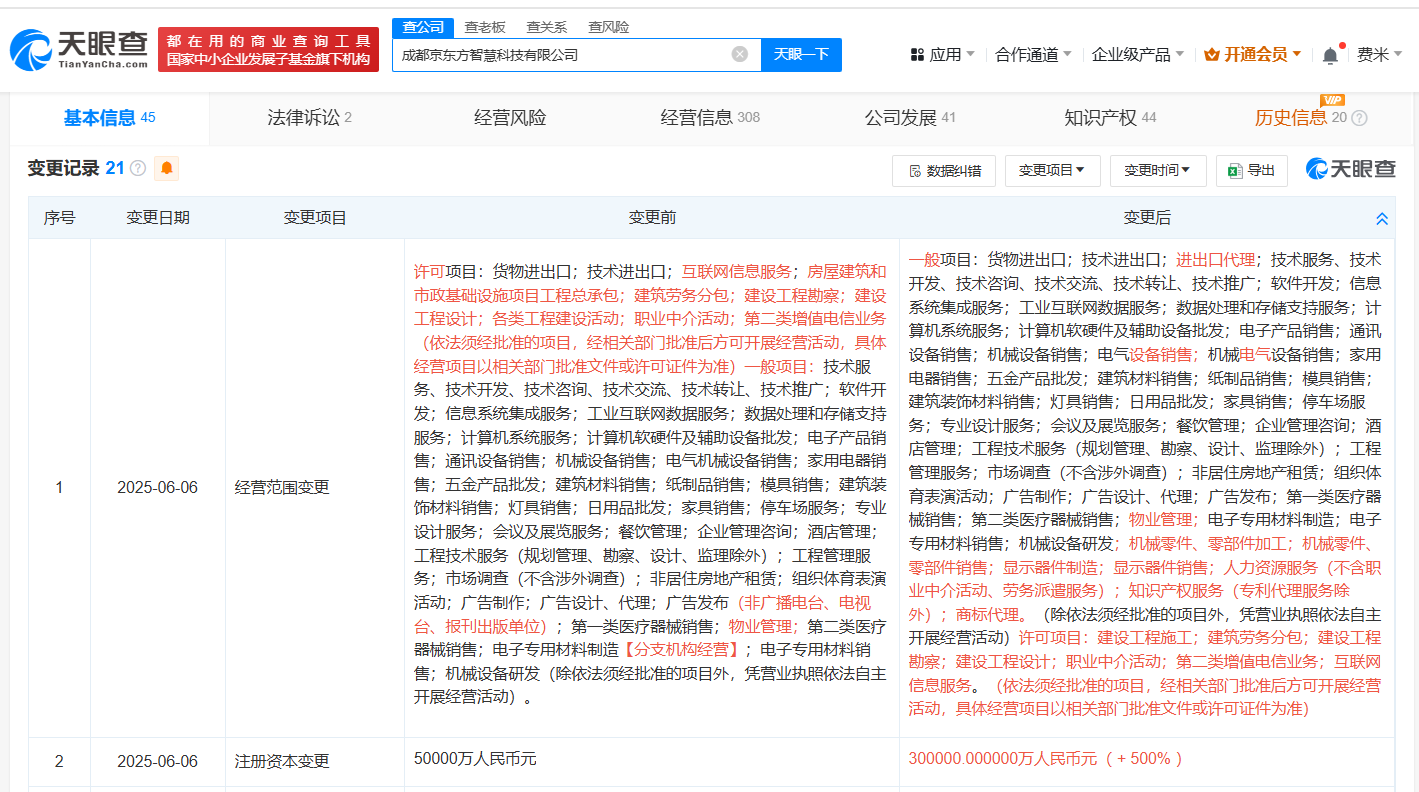Open the 开通会员 membership dropdown
The height and width of the screenshot is (792, 1419).
tap(1253, 54)
